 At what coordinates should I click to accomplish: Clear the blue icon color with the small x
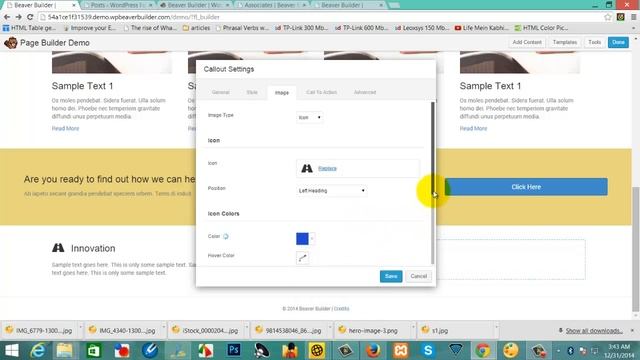(312, 238)
